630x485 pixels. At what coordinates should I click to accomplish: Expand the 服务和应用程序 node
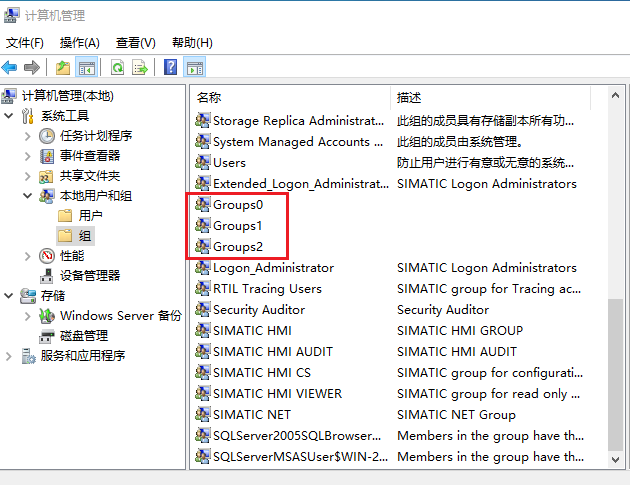(10, 356)
